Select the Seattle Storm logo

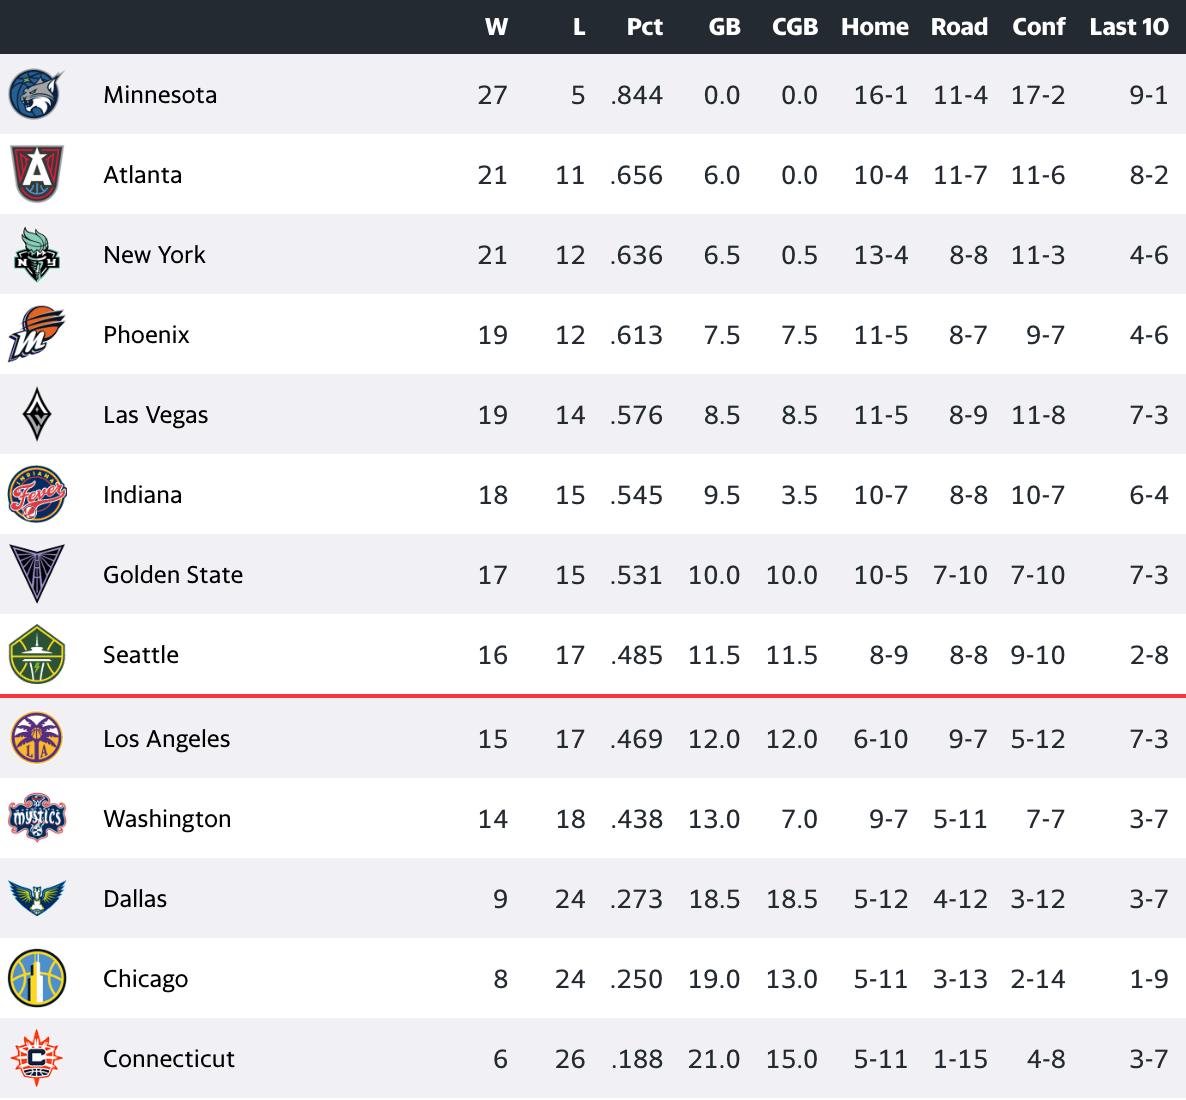point(36,654)
